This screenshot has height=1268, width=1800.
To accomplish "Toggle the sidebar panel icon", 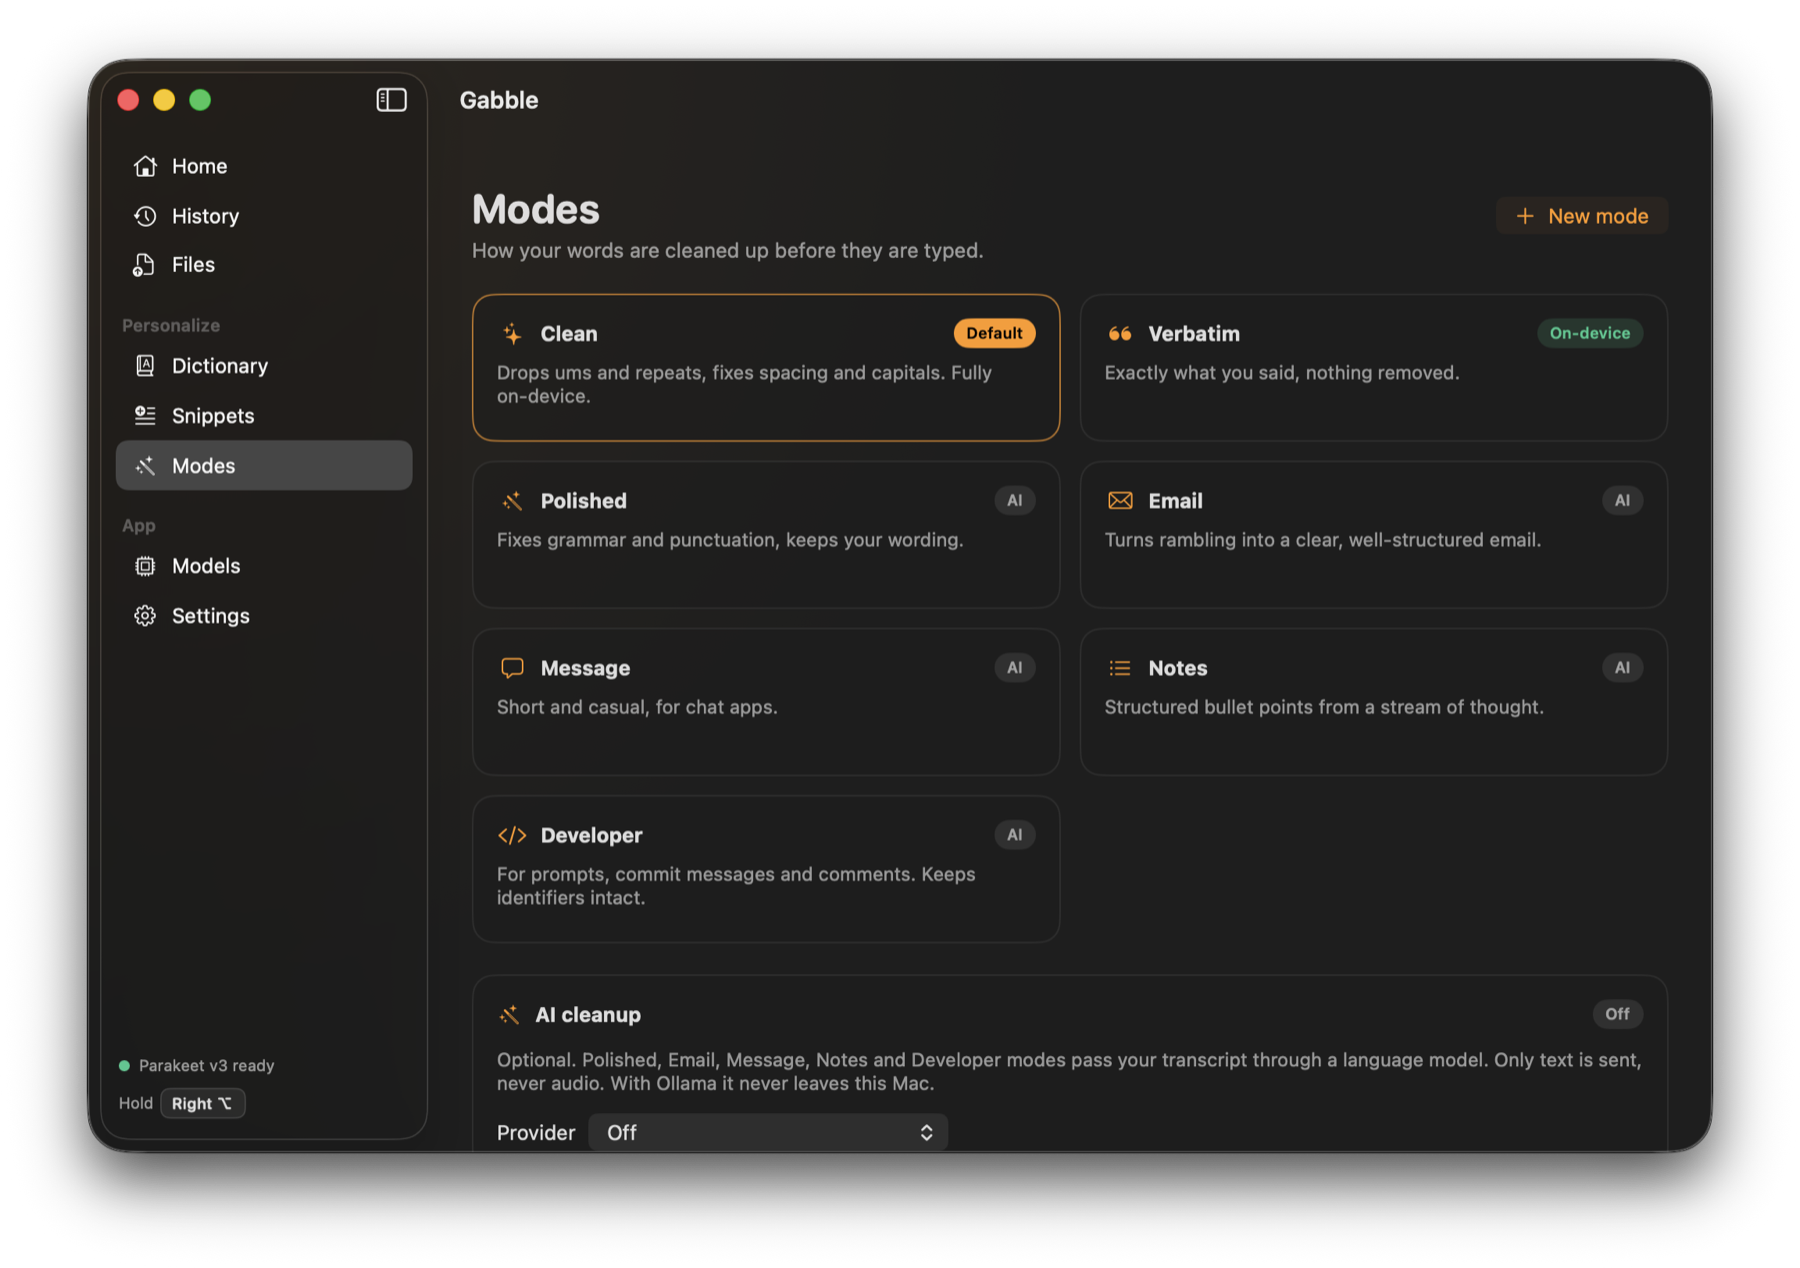I will click(x=391, y=100).
